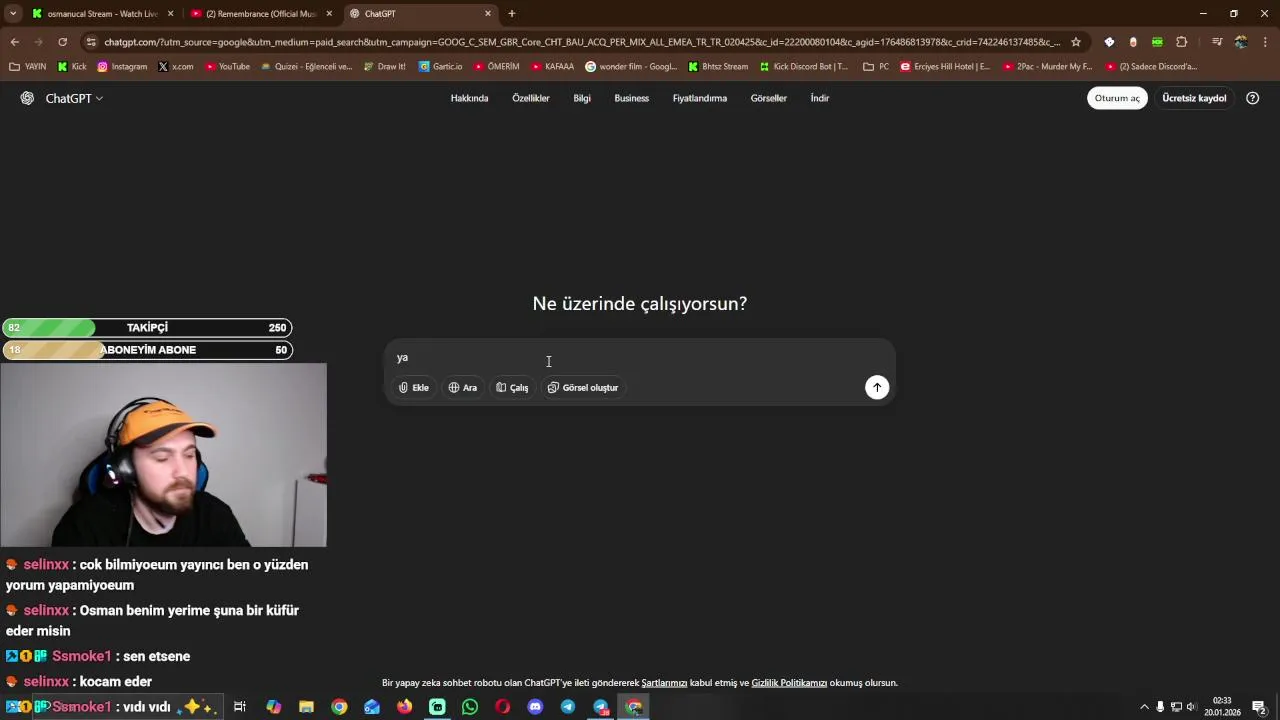Click the browser back arrow
The image size is (1280, 720).
click(x=15, y=42)
